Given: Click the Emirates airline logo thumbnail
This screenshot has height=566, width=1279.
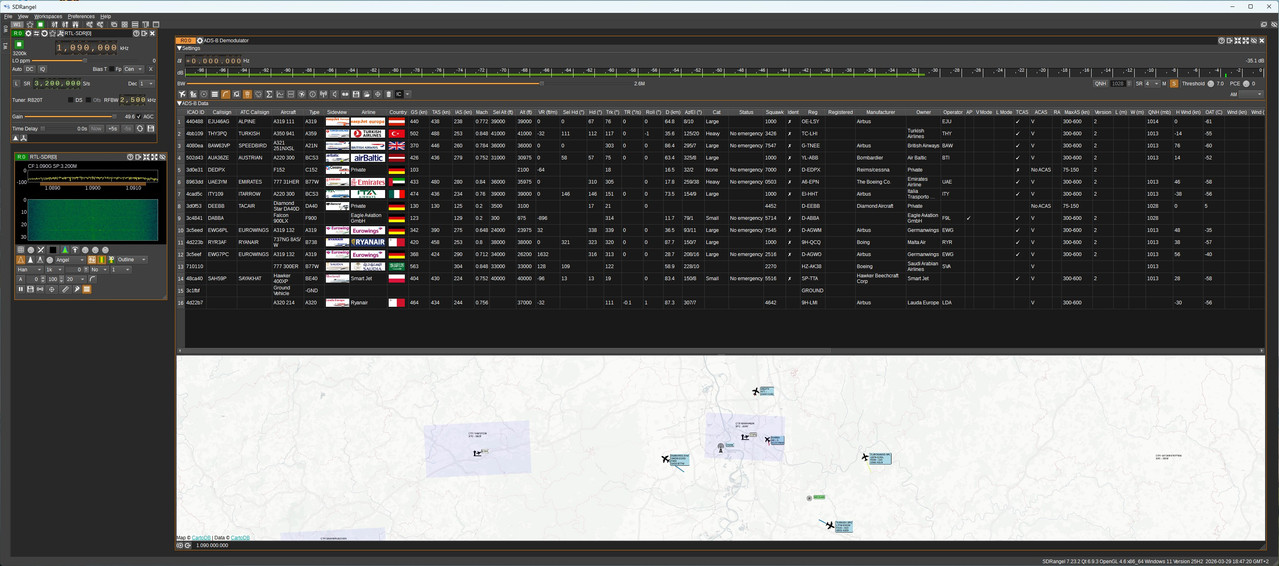Looking at the screenshot, I should tap(368, 182).
